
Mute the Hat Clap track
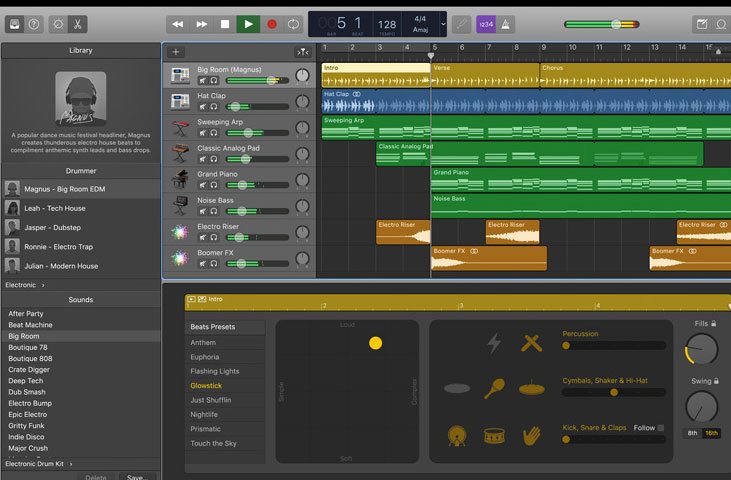[x=202, y=106]
